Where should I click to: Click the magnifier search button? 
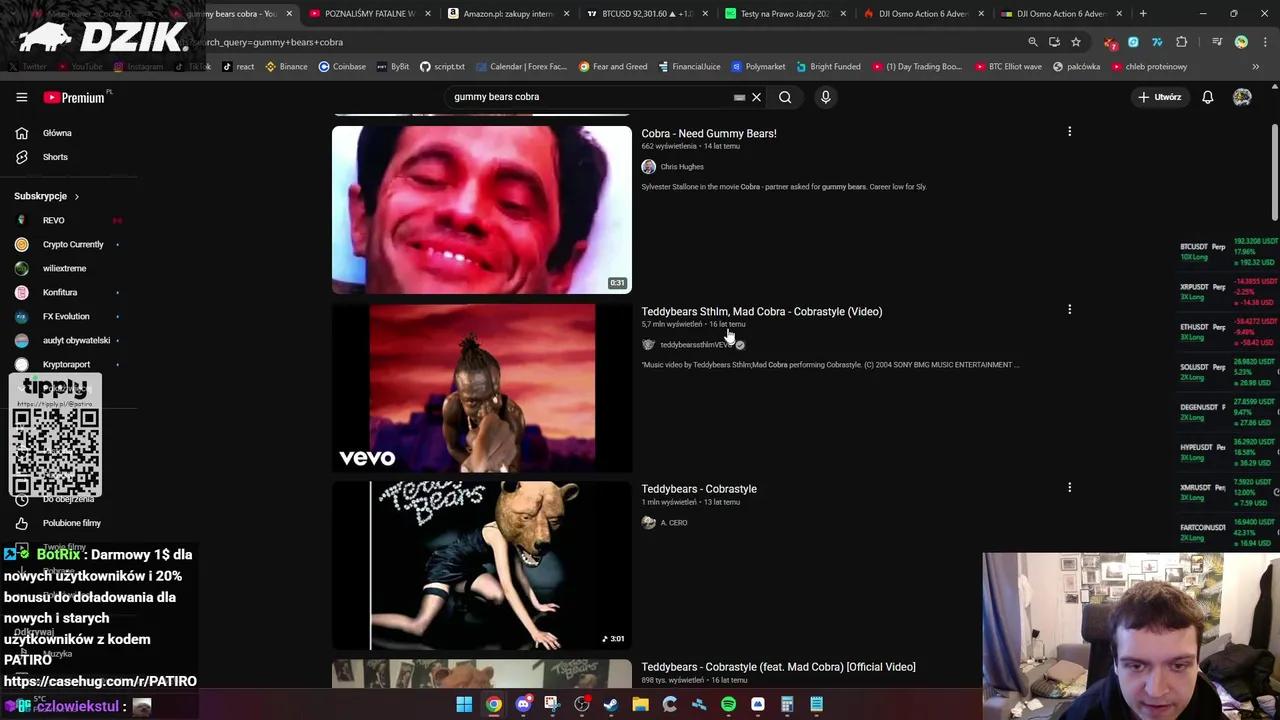point(785,97)
